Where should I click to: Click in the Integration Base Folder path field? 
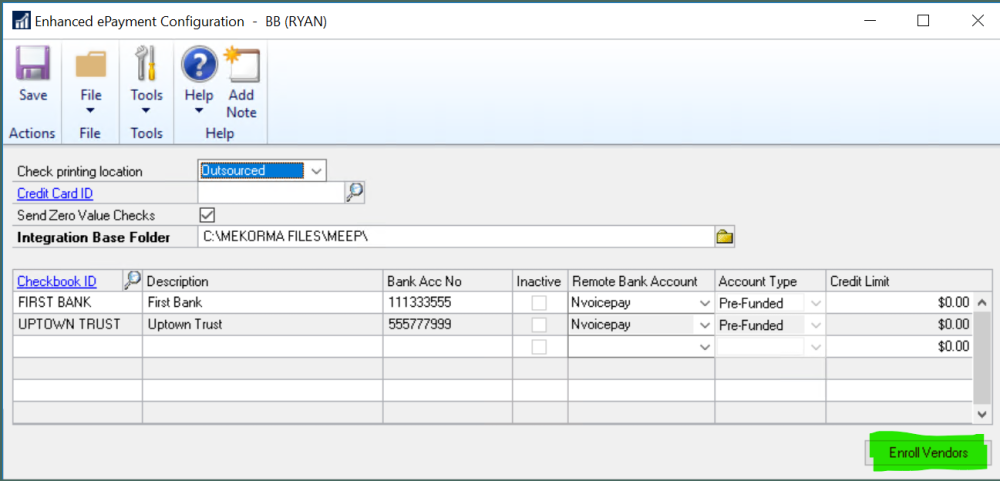tap(455, 237)
